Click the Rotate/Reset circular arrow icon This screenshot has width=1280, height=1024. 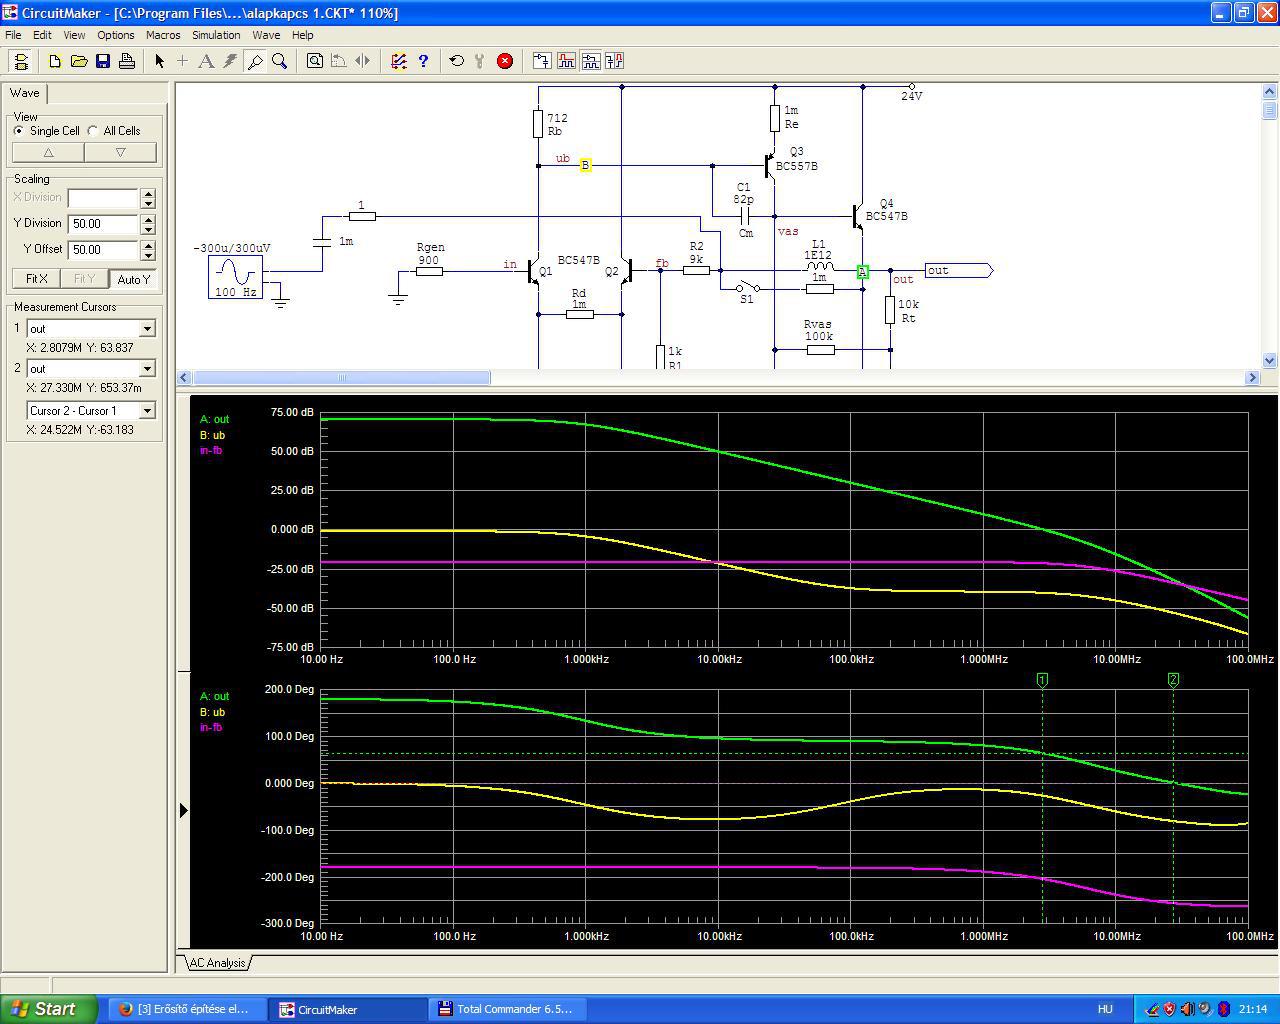point(457,61)
